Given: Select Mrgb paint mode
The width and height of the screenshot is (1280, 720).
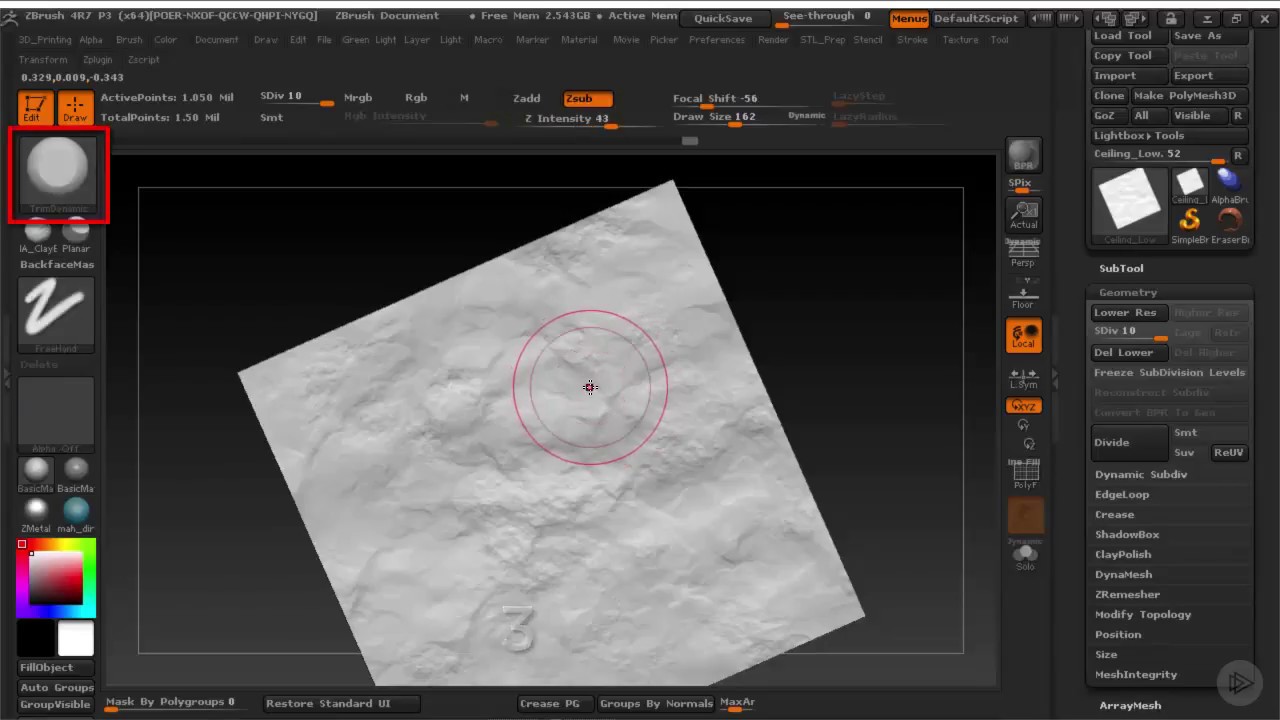Looking at the screenshot, I should click(x=358, y=98).
